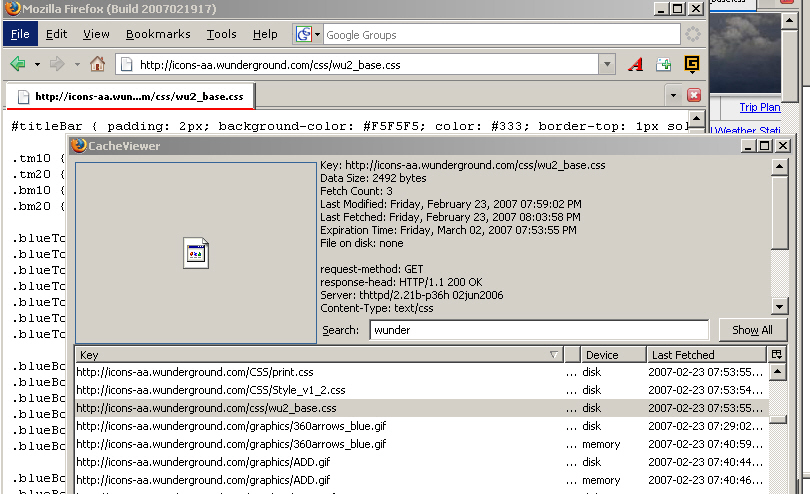The width and height of the screenshot is (810, 494).
Task: Open the File menu
Action: pos(20,34)
